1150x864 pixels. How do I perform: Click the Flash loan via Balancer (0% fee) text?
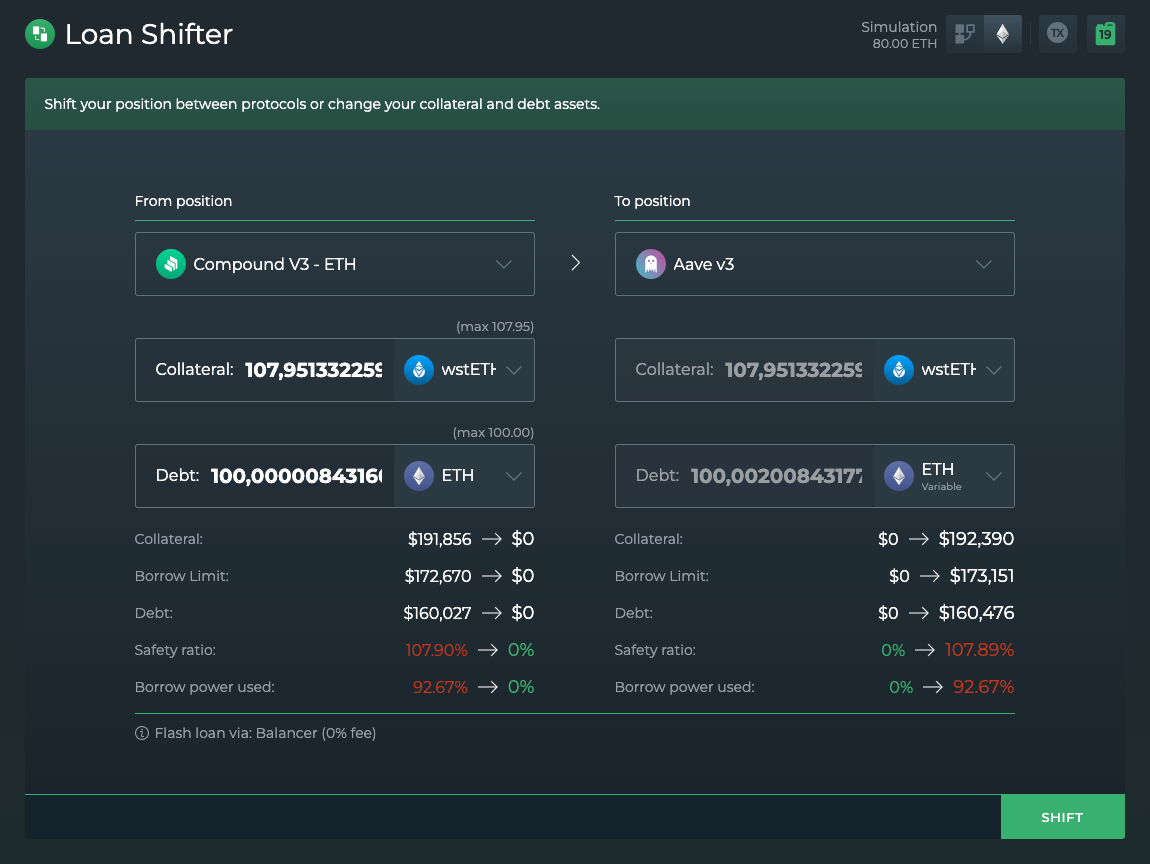(x=265, y=733)
